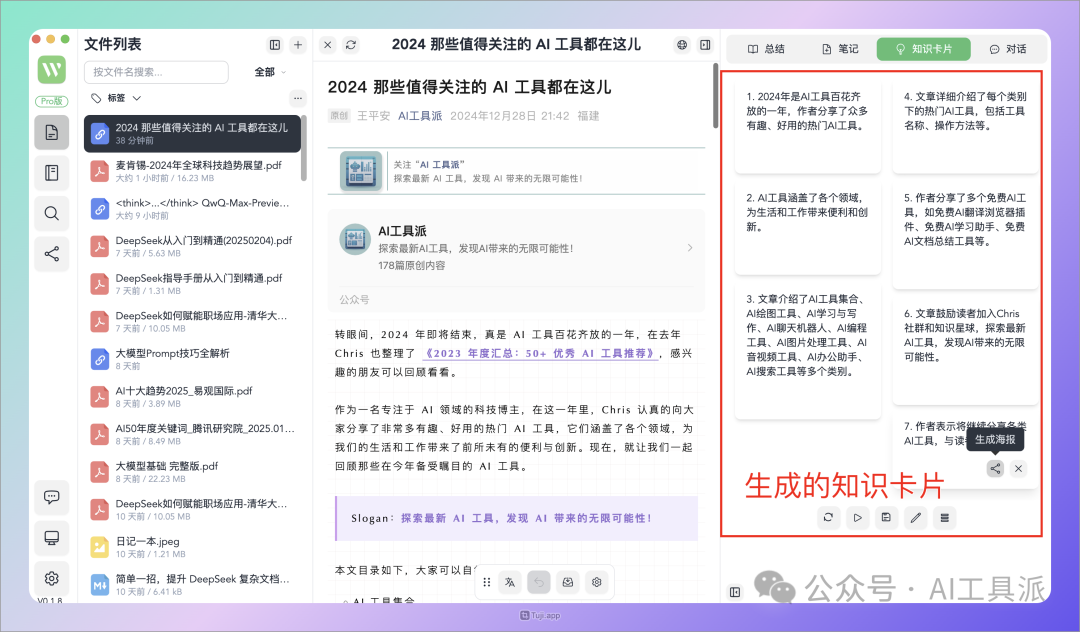Click the author link AI工具派

(x=420, y=116)
